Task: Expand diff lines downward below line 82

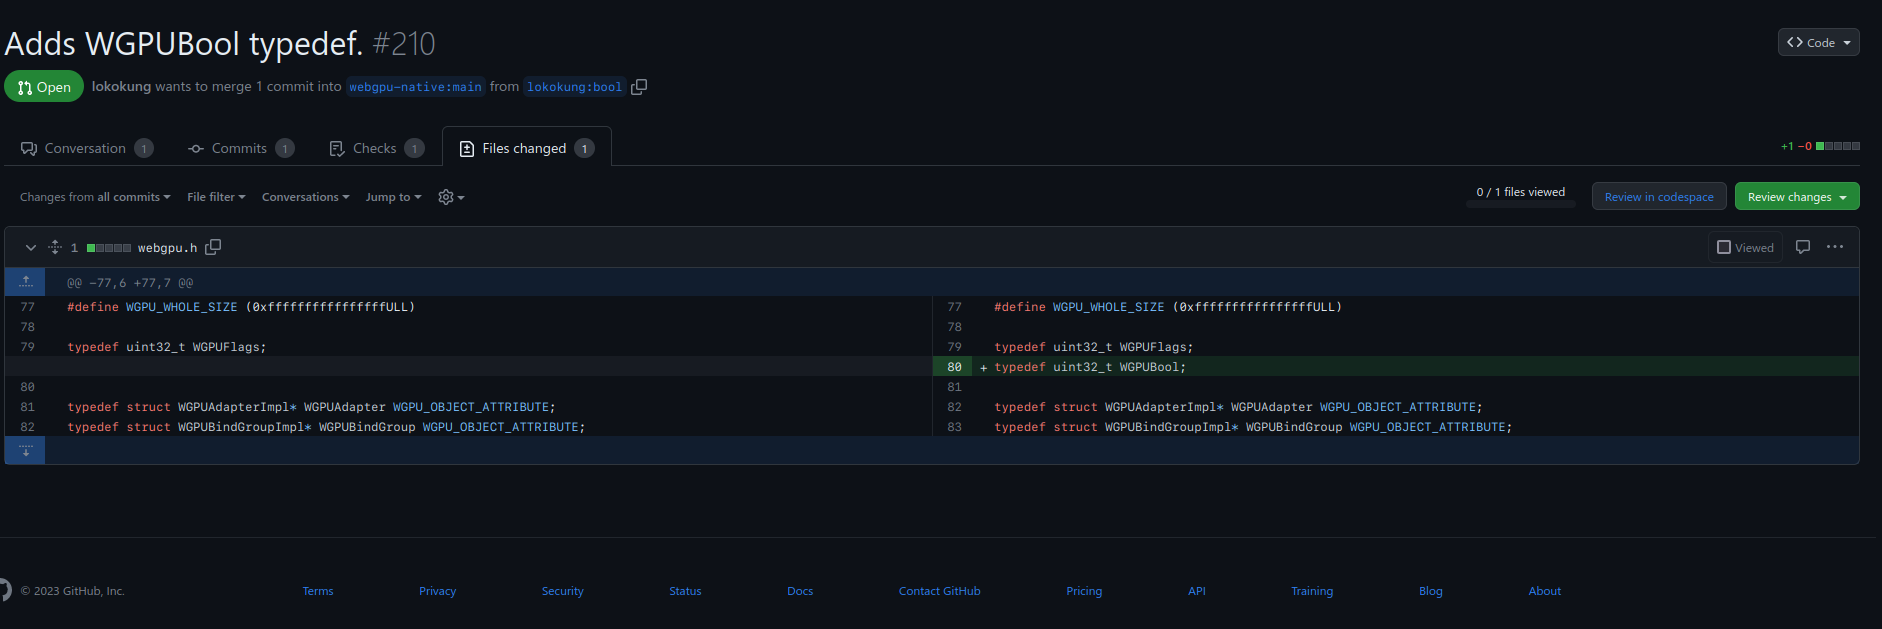Action: point(25,450)
